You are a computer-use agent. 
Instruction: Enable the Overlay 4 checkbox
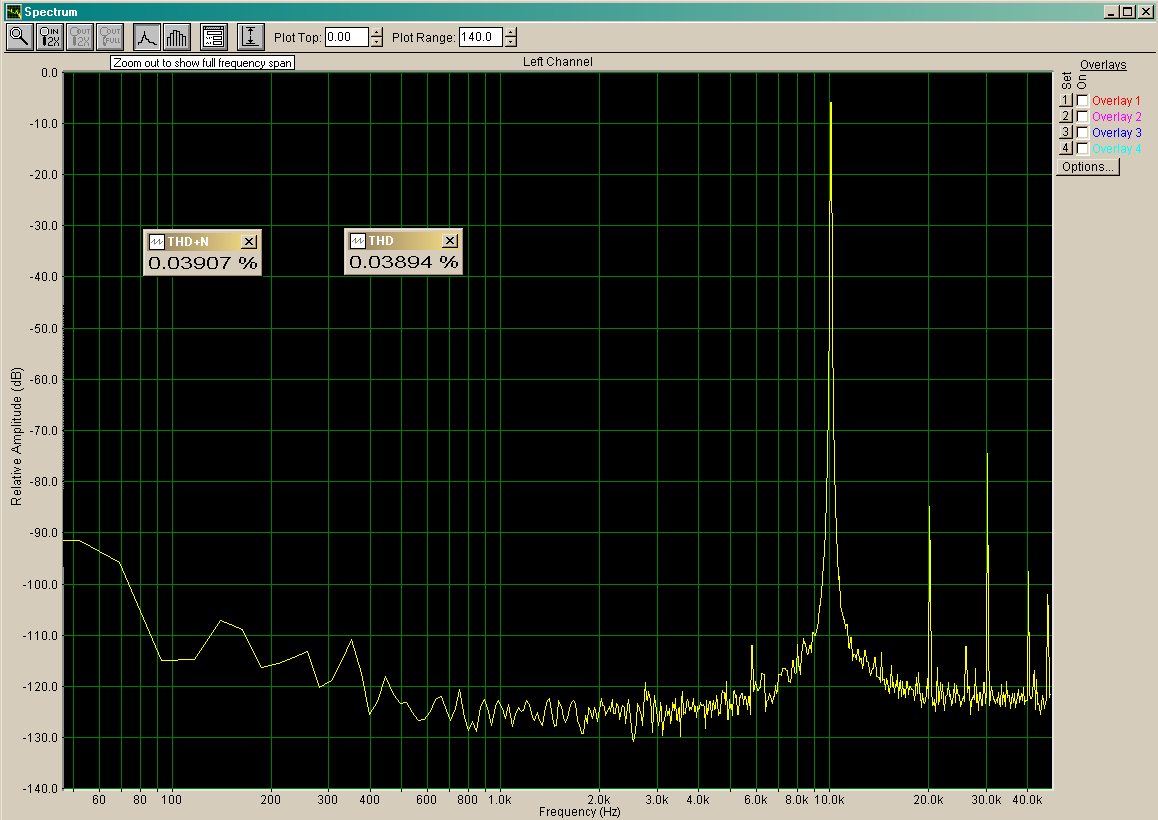(x=1082, y=148)
